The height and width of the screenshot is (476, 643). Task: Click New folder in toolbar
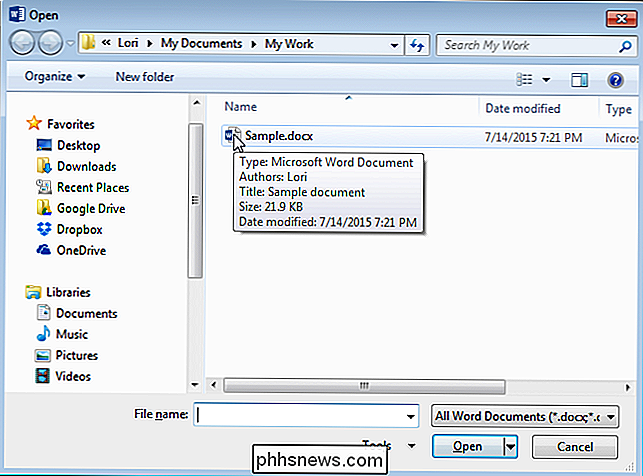144,77
